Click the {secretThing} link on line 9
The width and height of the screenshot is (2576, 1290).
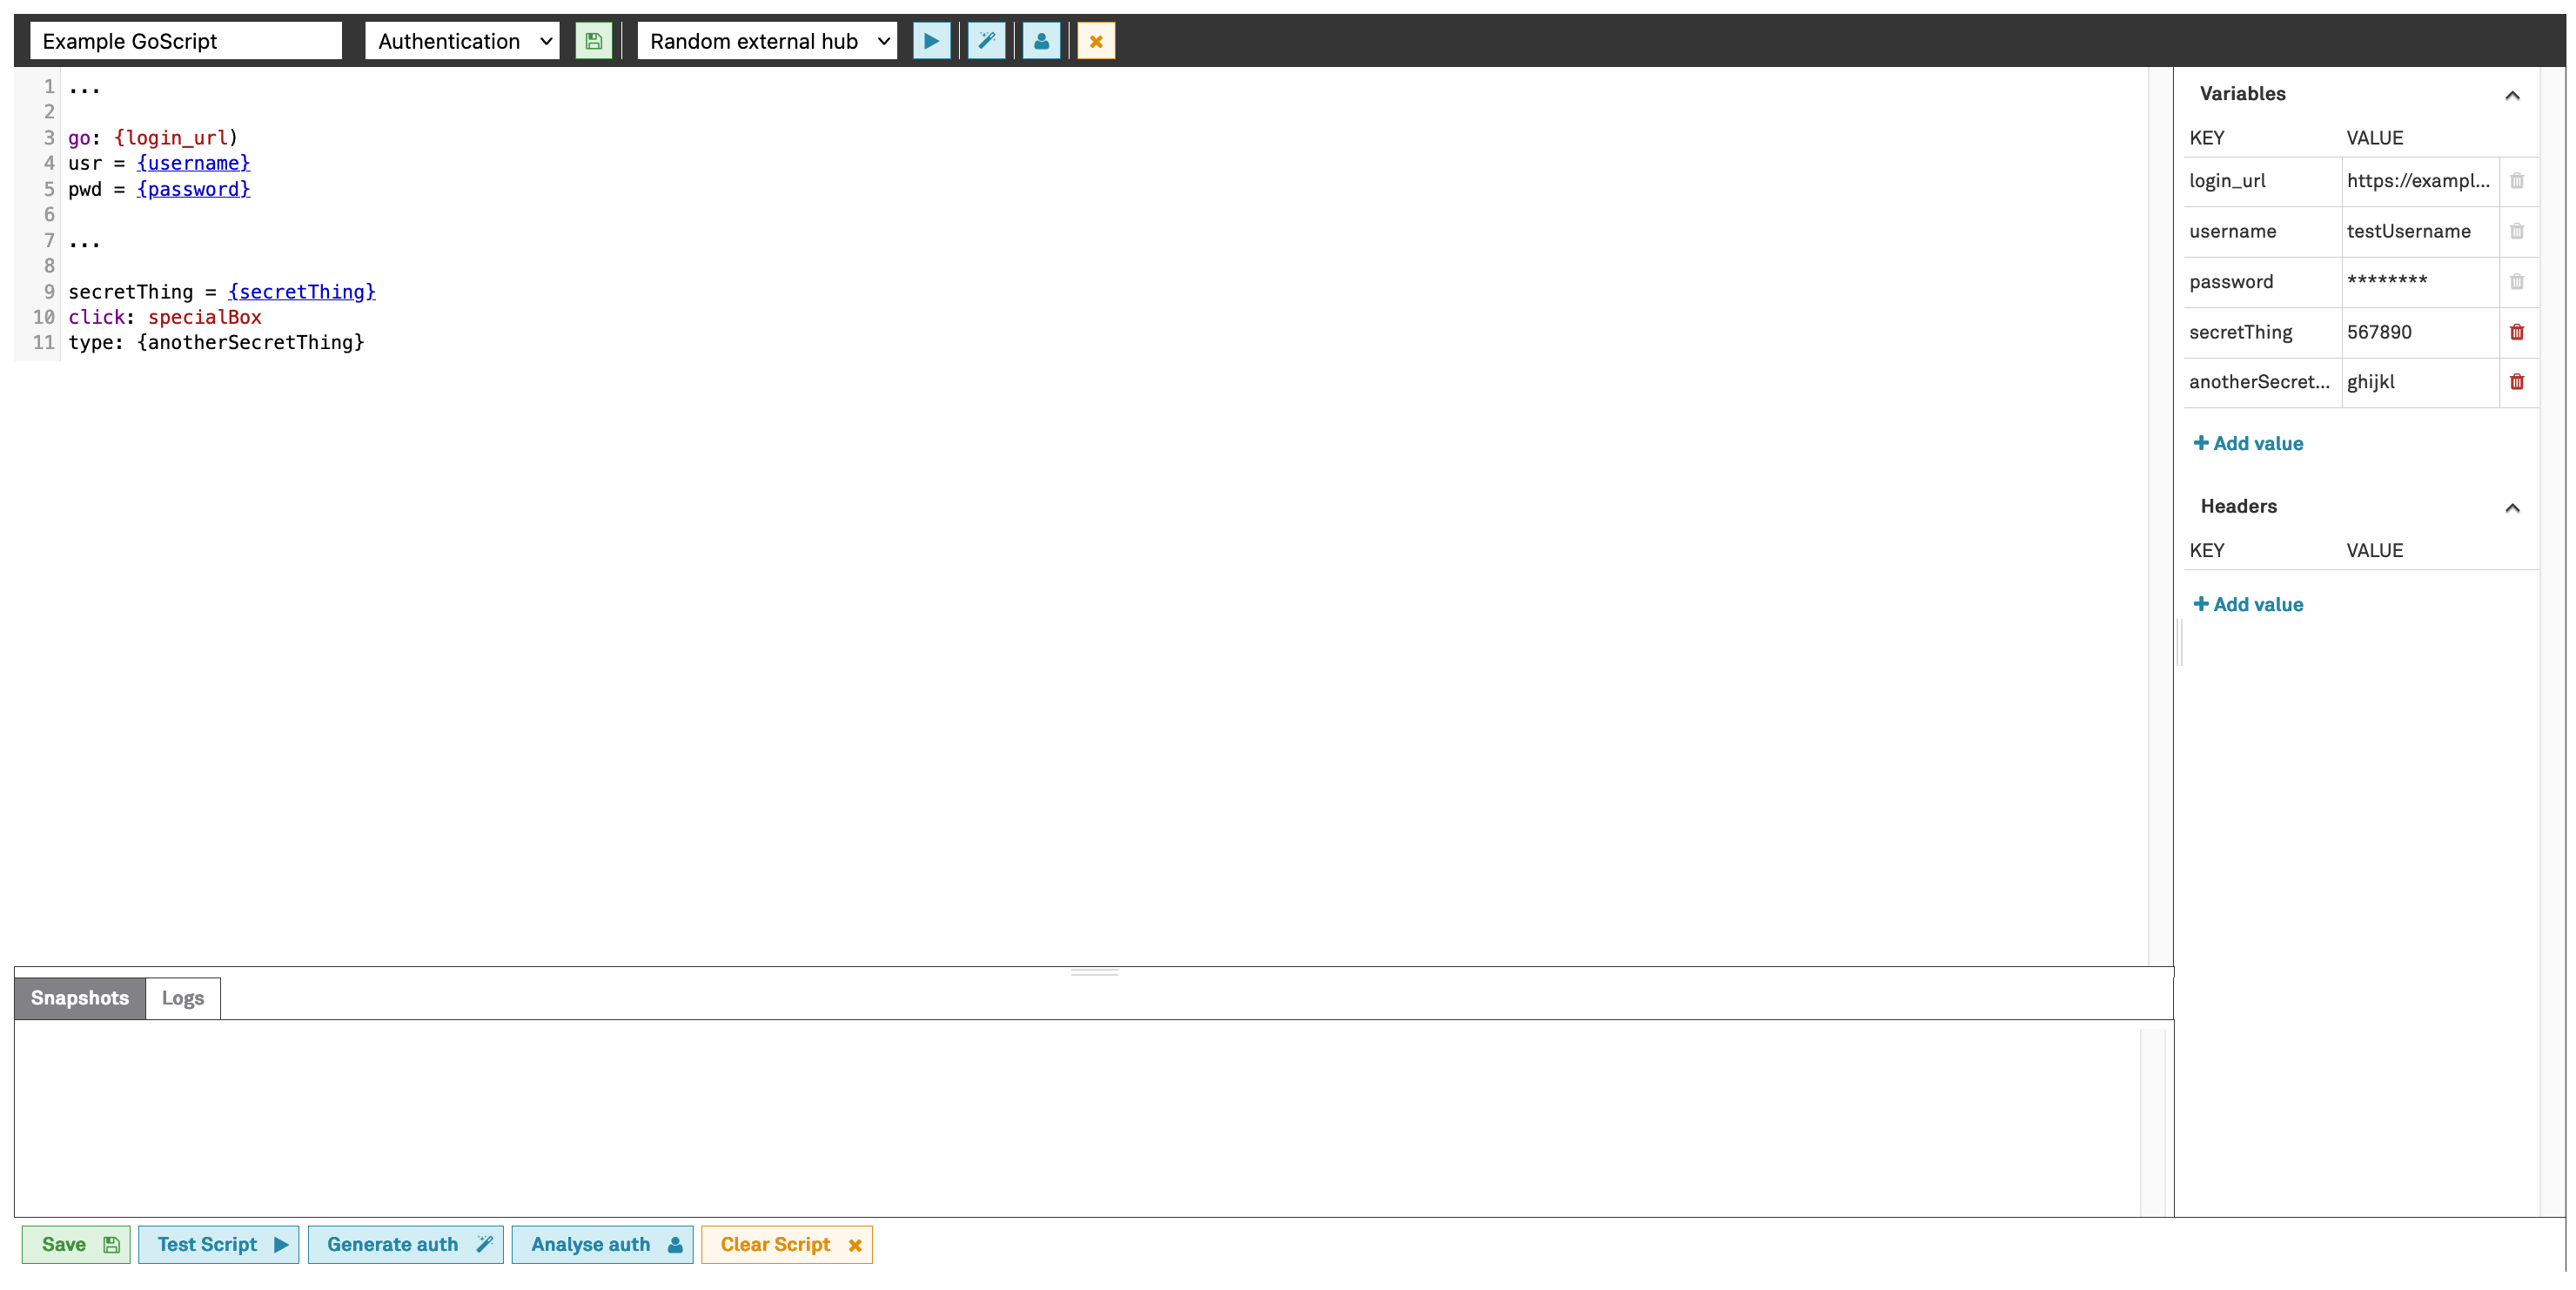pyautogui.click(x=302, y=291)
